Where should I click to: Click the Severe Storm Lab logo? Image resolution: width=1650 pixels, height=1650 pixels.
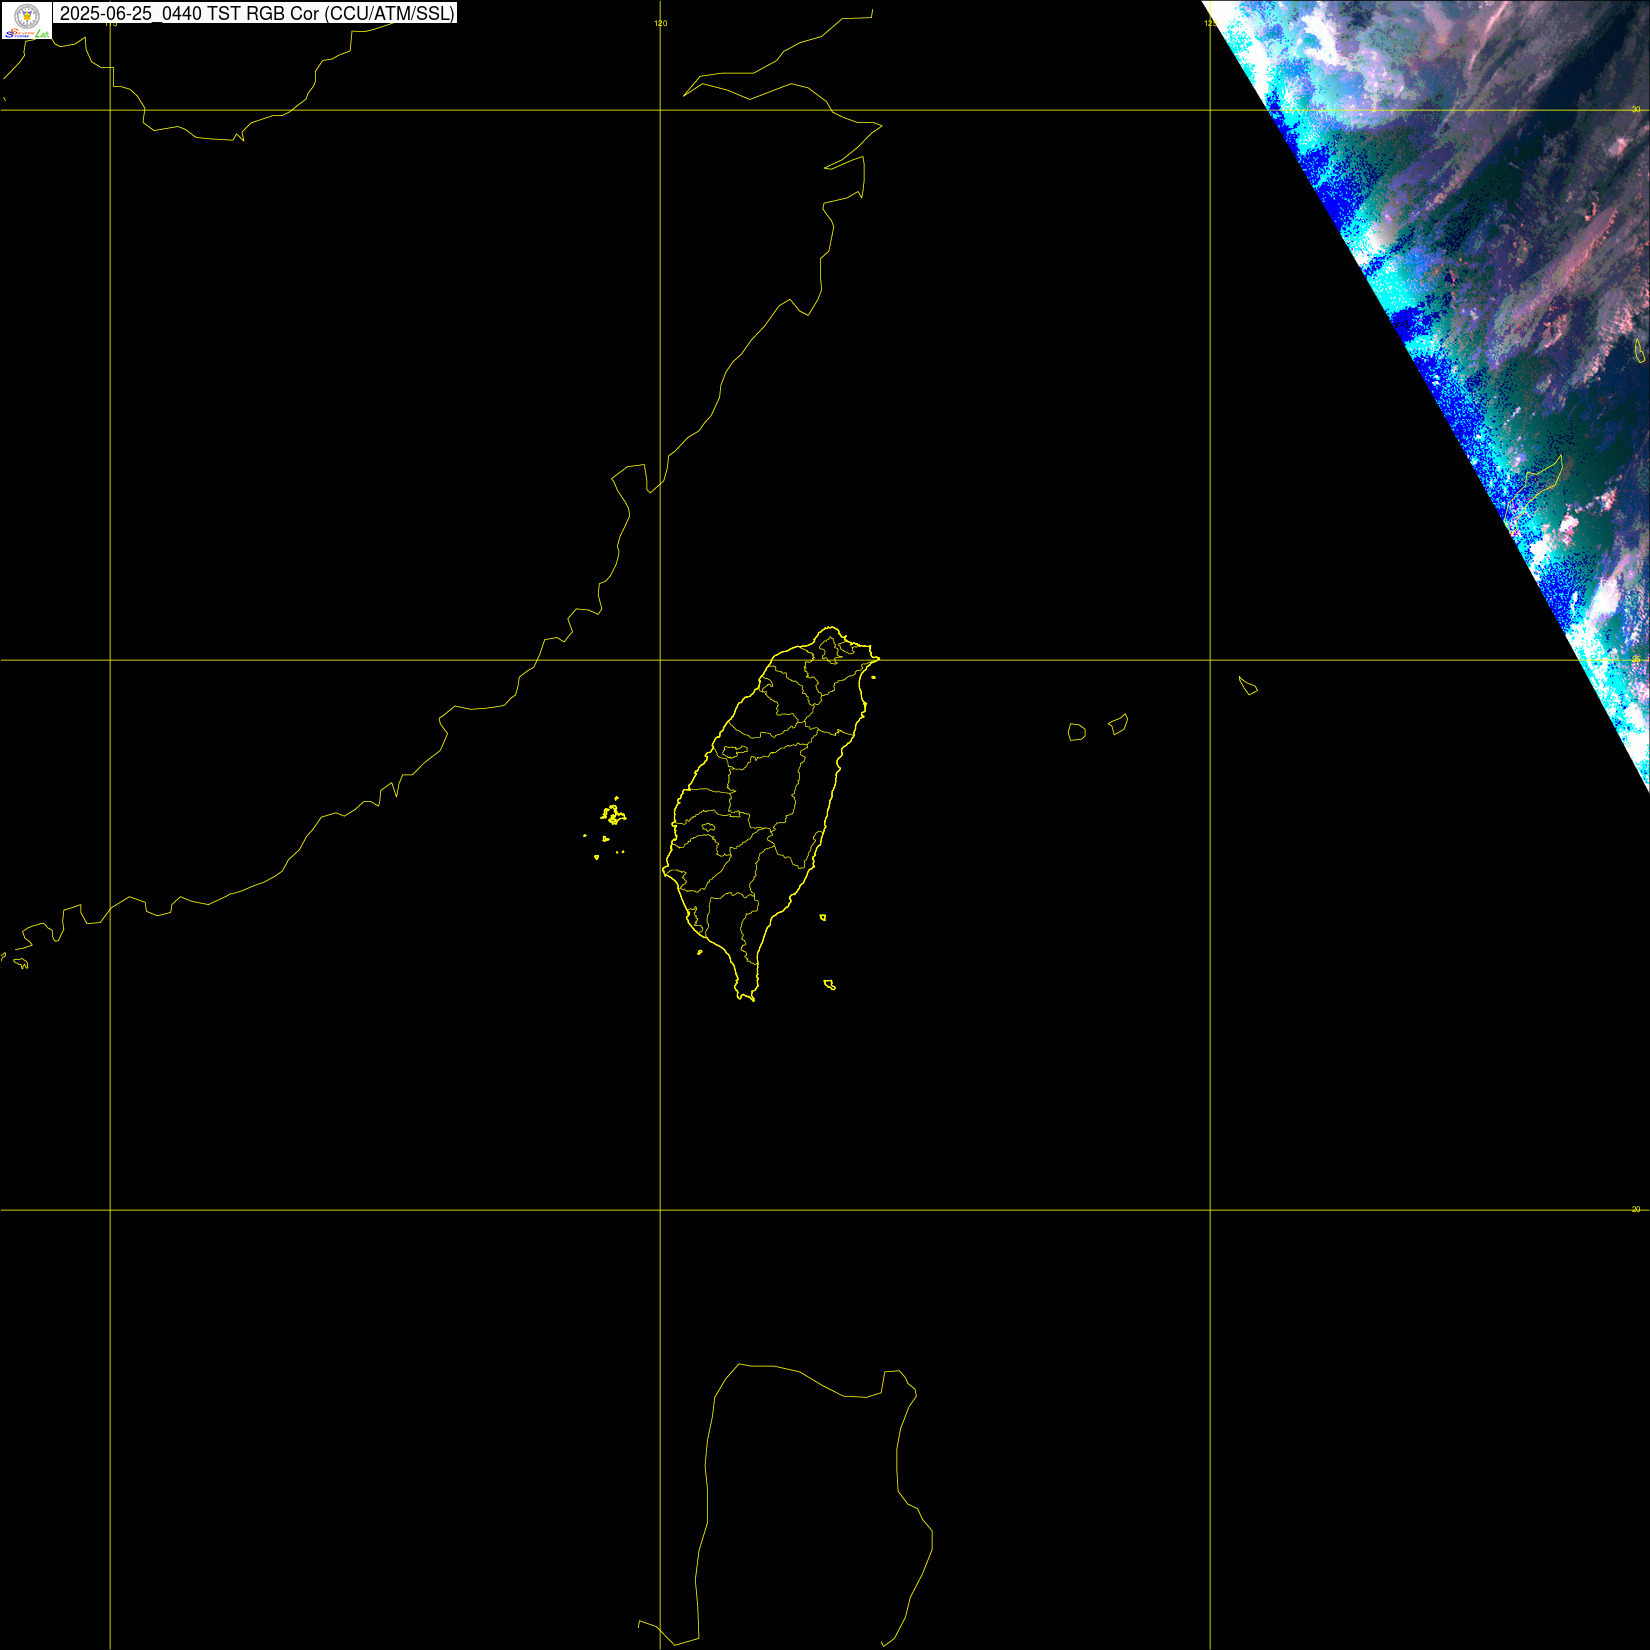point(27,20)
